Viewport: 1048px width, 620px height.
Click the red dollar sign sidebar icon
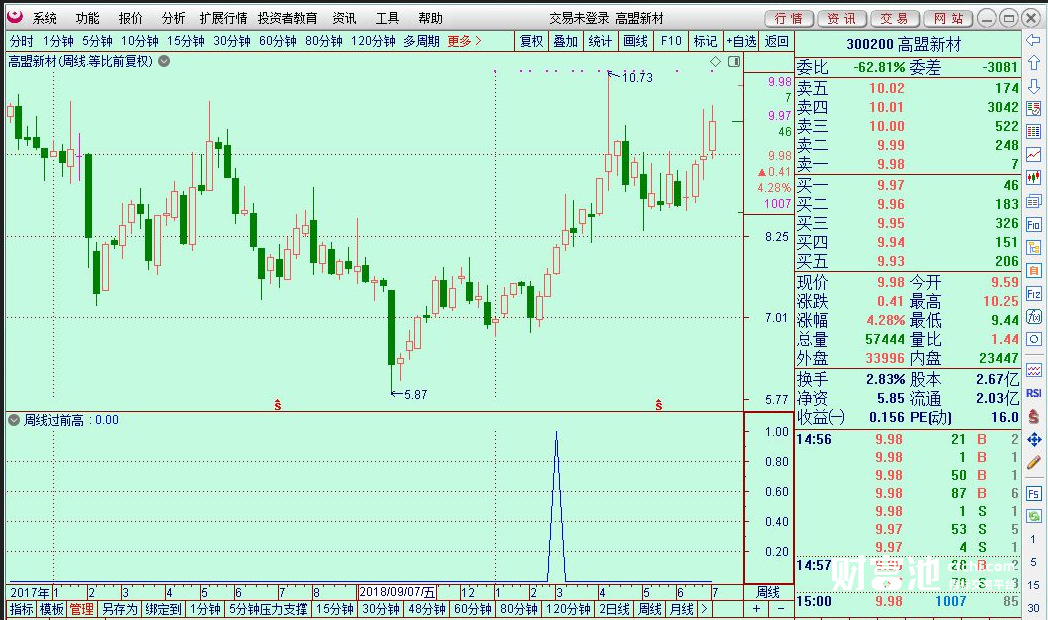pyautogui.click(x=1034, y=416)
